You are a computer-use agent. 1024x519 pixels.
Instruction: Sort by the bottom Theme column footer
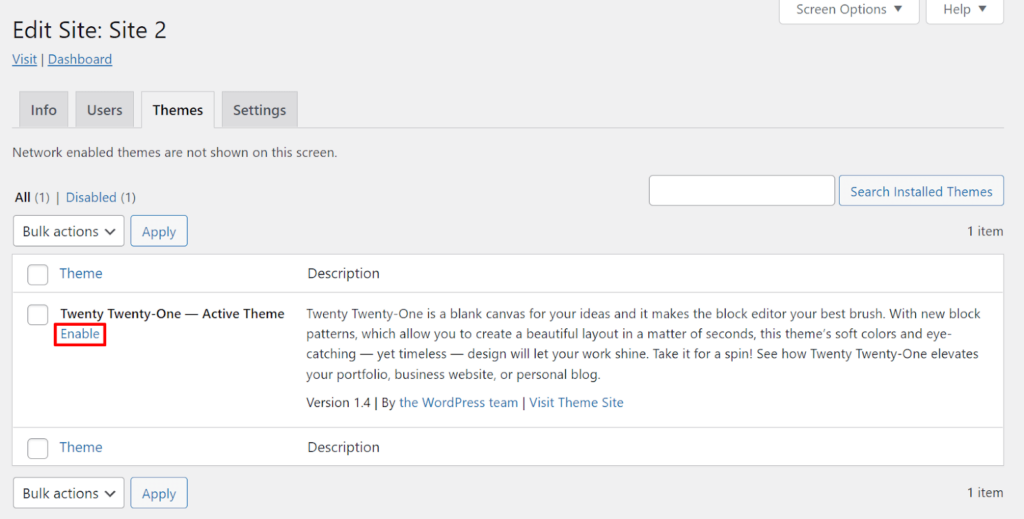click(x=81, y=447)
